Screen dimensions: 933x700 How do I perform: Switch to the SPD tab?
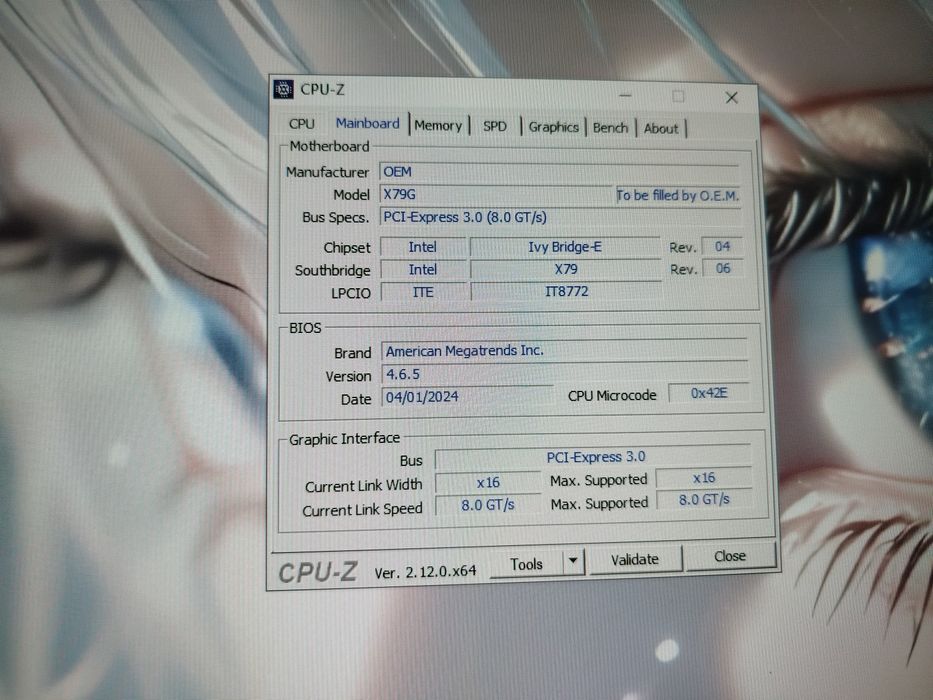pos(494,126)
